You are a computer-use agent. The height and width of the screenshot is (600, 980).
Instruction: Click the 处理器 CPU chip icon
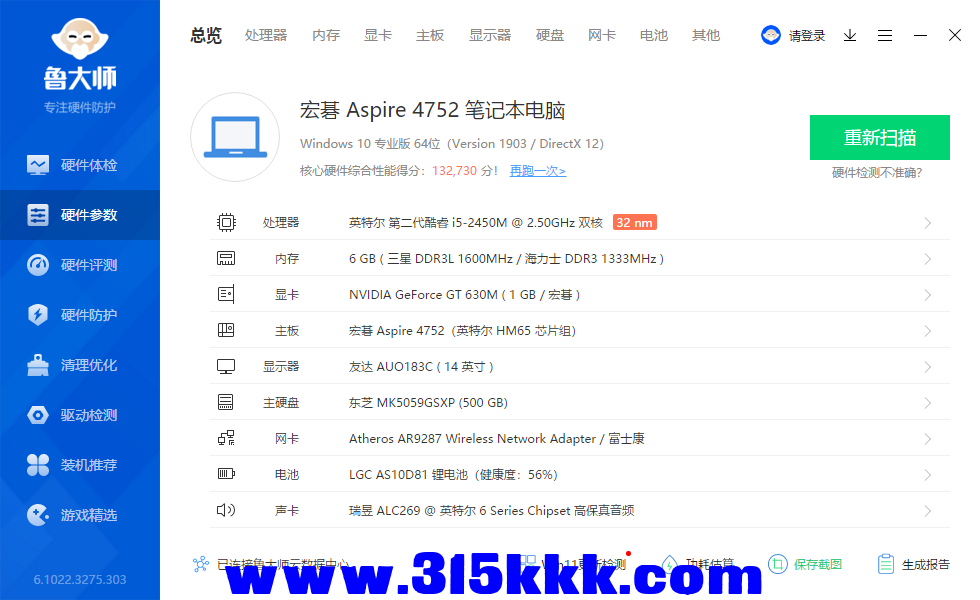[x=226, y=222]
